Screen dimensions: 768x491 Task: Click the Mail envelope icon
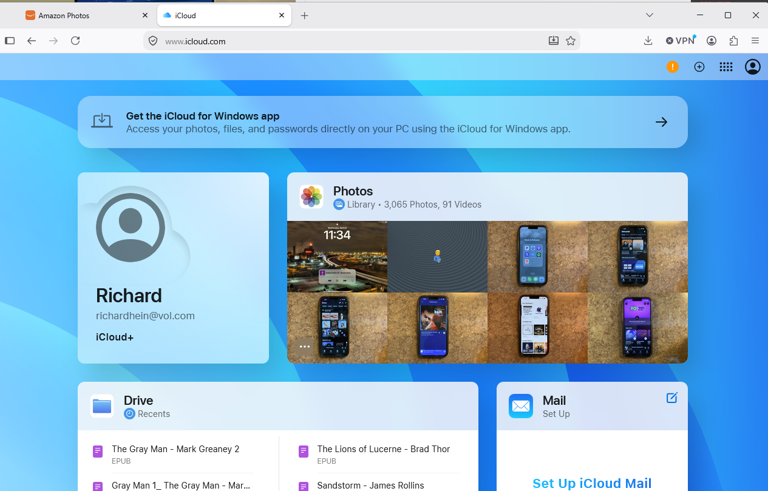[x=521, y=406]
